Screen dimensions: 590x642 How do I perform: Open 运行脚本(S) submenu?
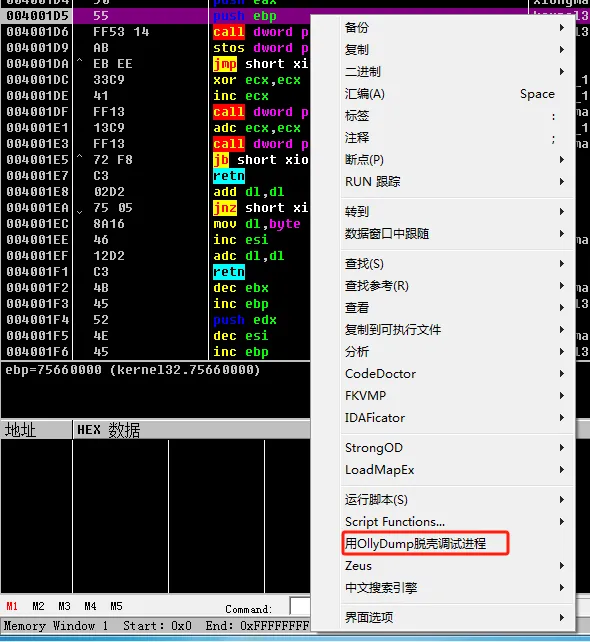tap(455, 500)
